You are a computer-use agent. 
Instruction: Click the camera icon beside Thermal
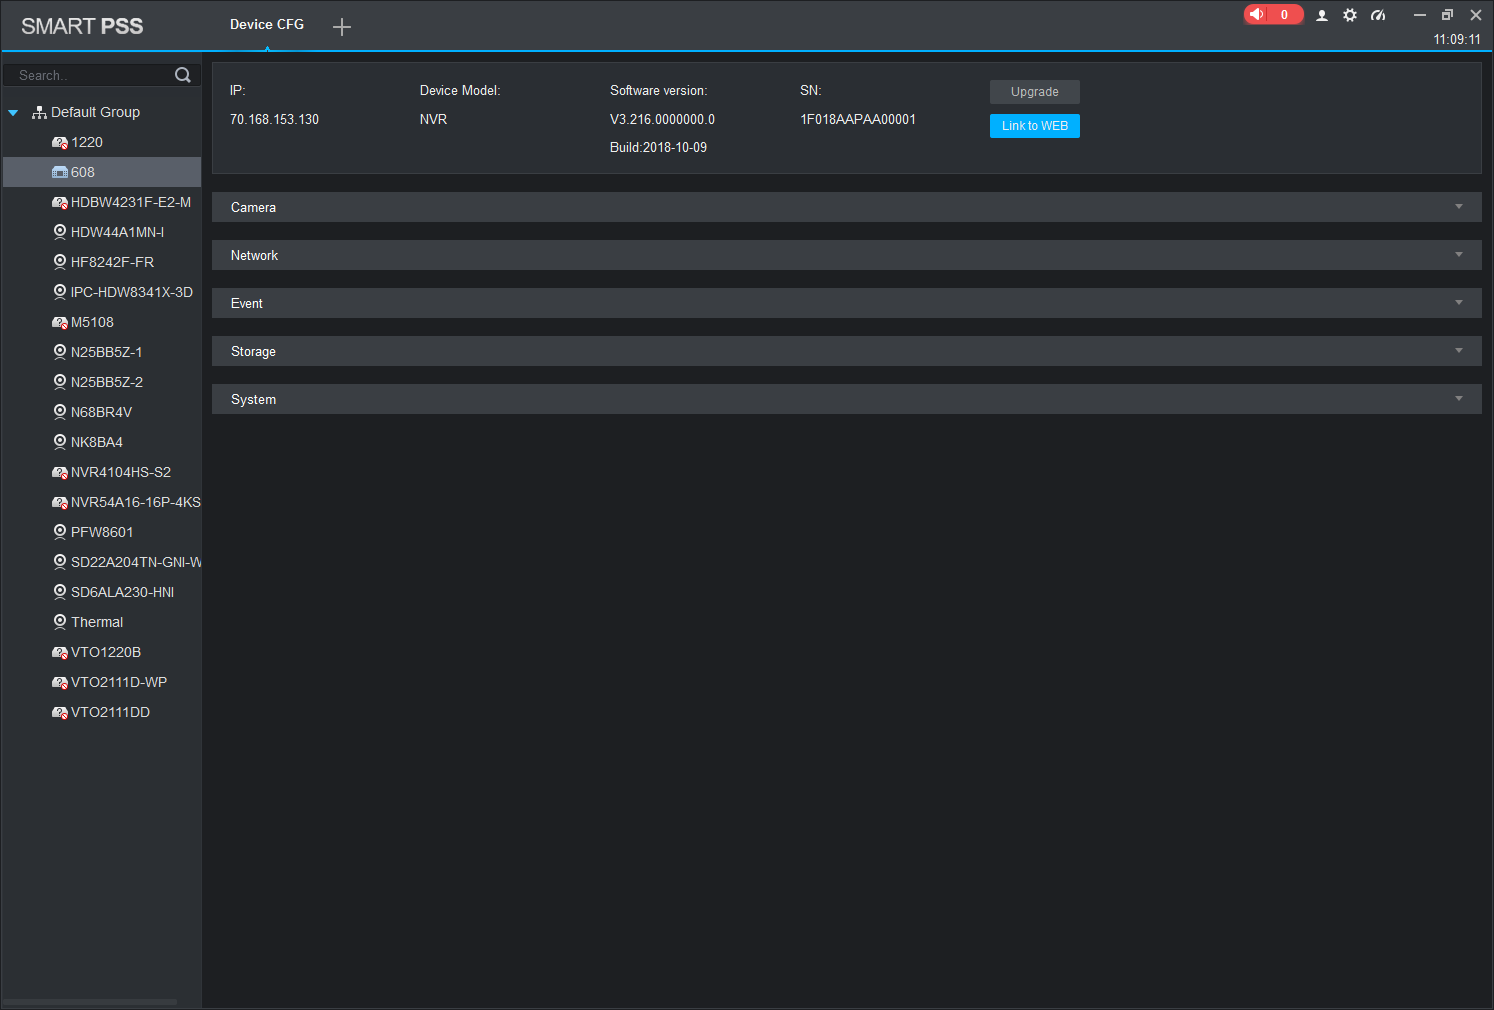pos(60,622)
